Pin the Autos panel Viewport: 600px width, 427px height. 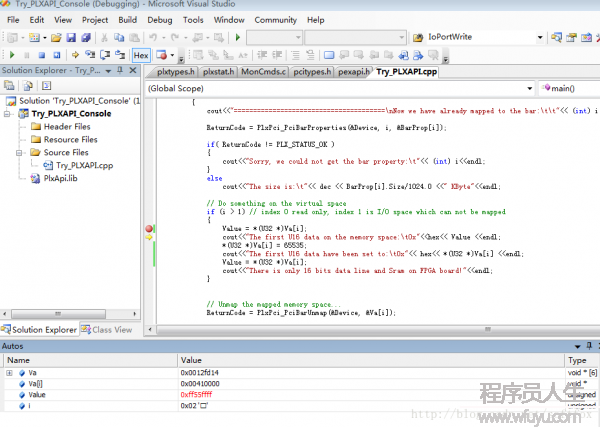tap(589, 346)
